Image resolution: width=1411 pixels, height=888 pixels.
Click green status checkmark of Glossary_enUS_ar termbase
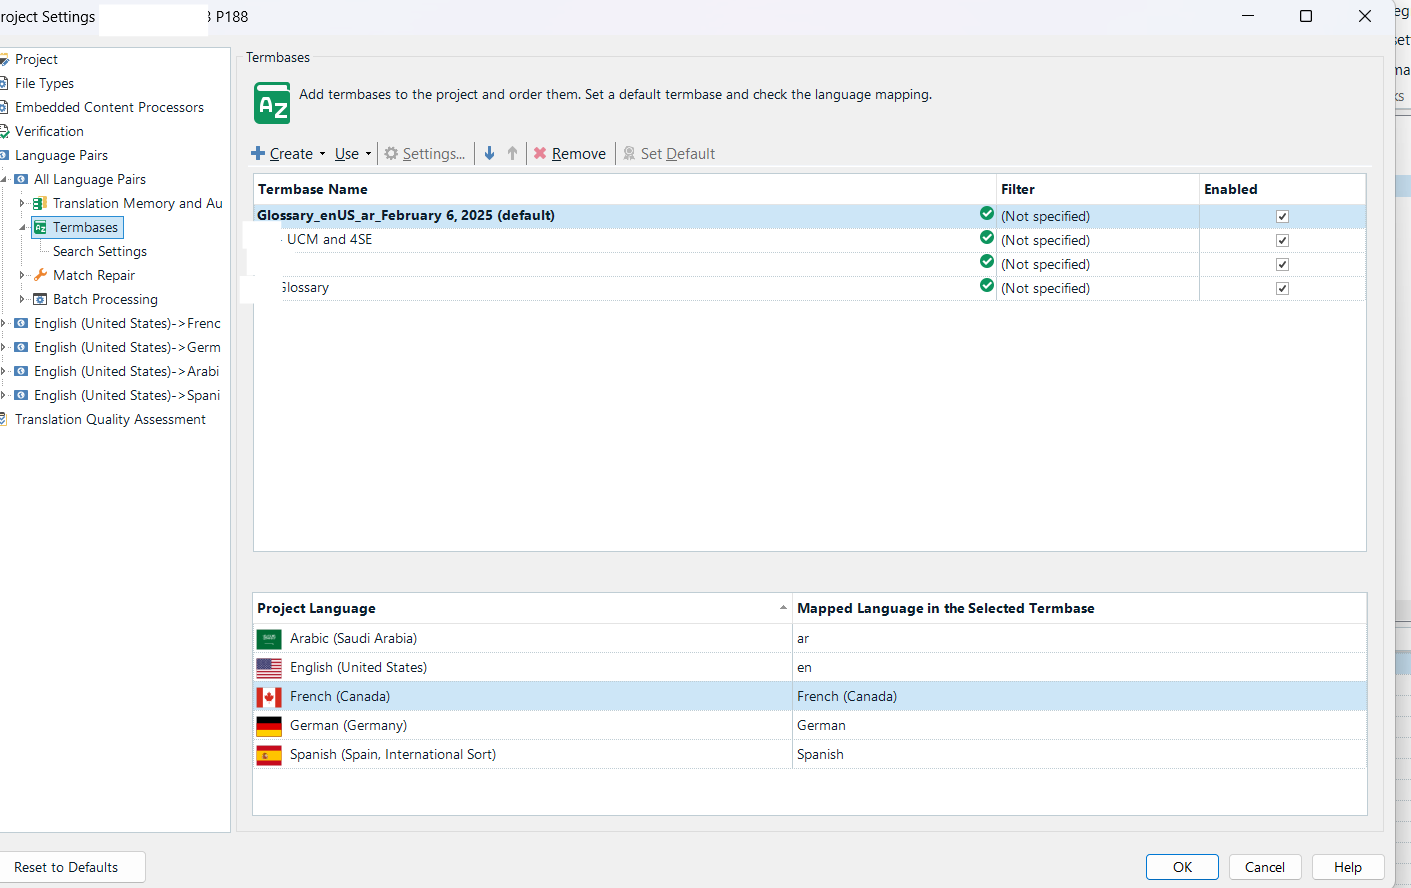(x=987, y=213)
